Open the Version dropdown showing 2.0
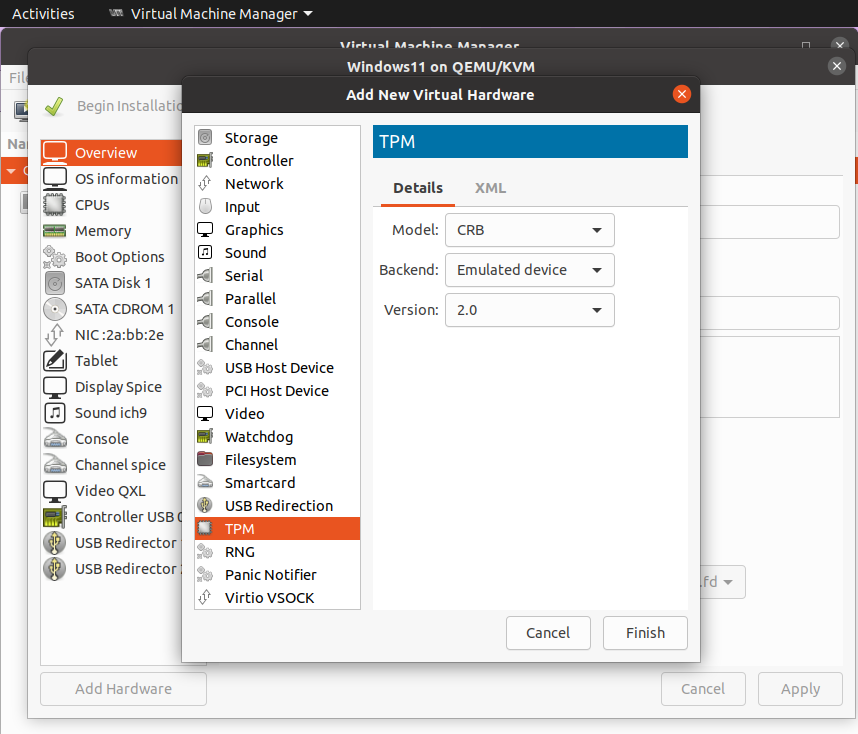 coord(530,310)
